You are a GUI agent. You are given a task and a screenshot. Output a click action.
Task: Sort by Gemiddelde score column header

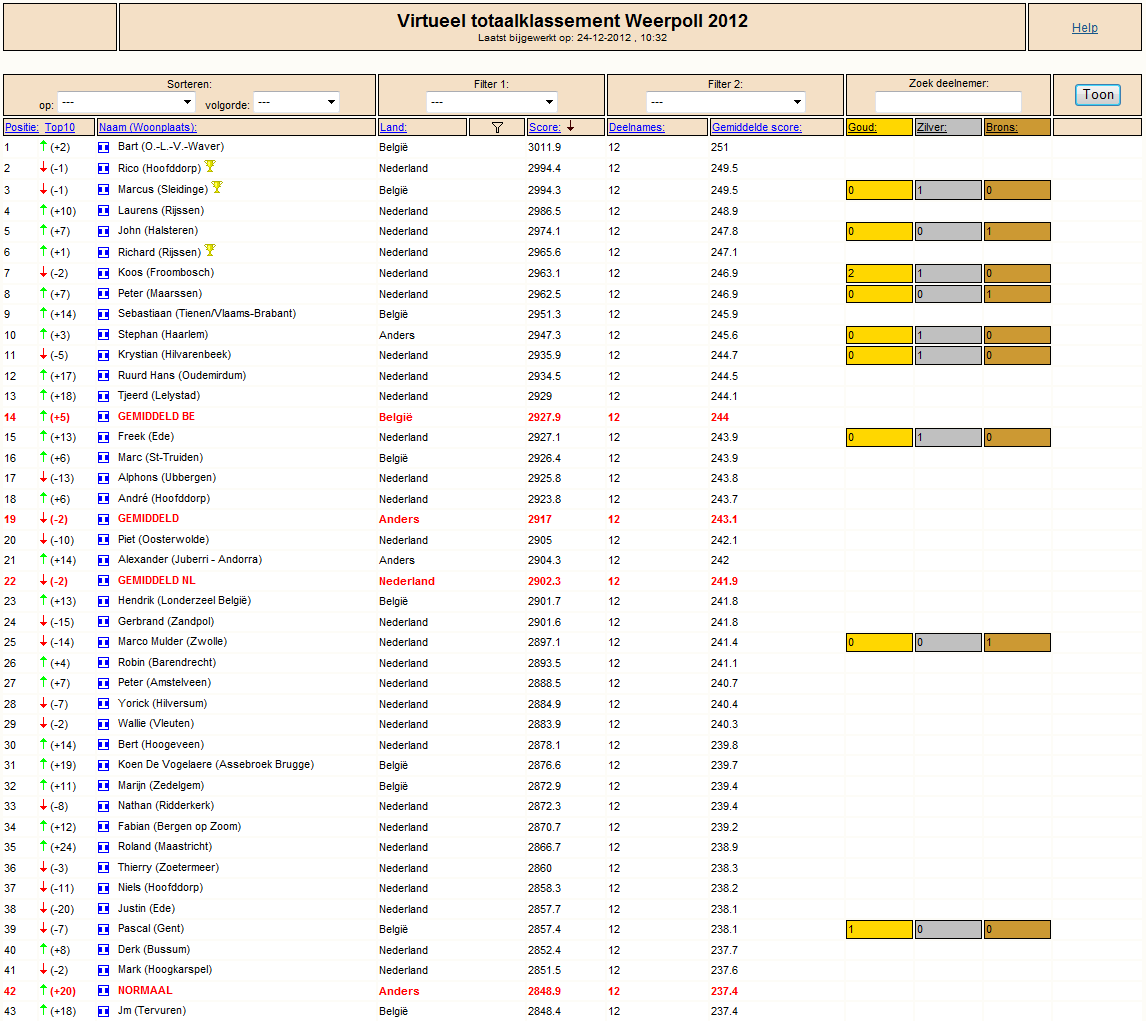[x=756, y=127]
